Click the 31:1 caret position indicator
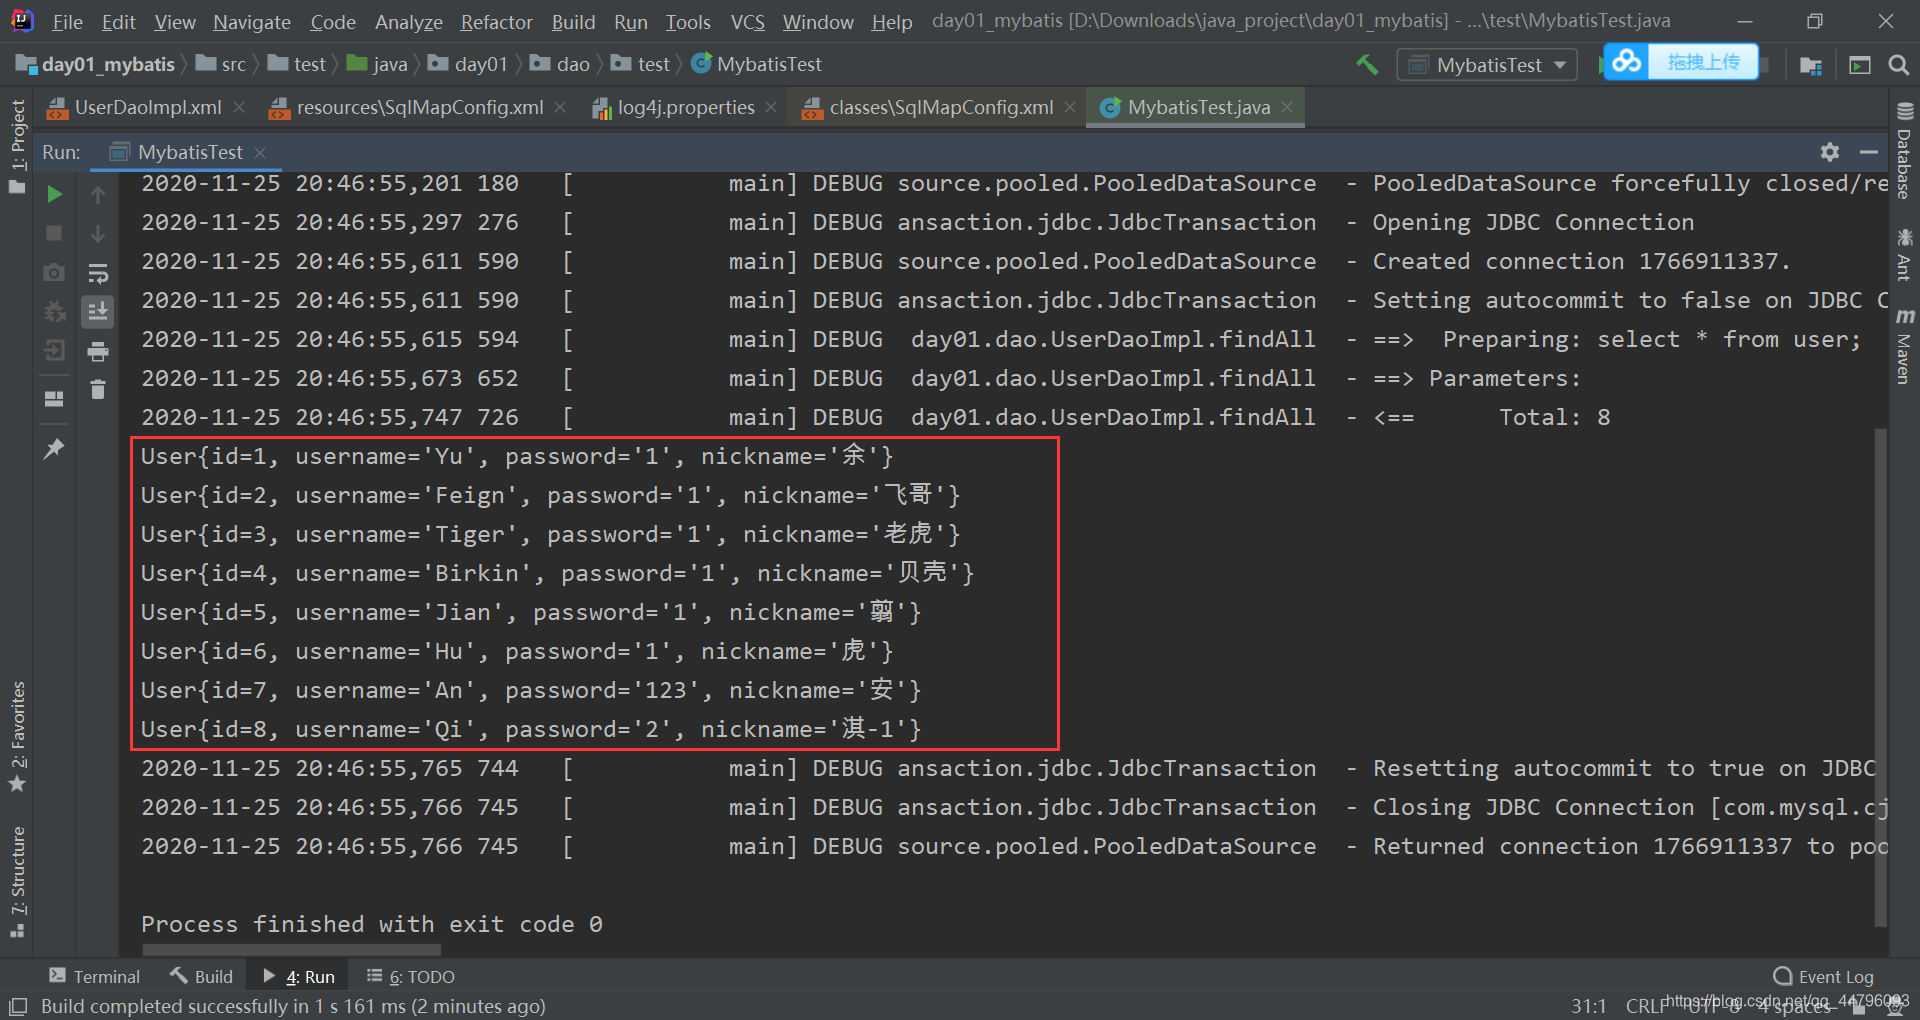Viewport: 1920px width, 1020px height. tap(1588, 1006)
